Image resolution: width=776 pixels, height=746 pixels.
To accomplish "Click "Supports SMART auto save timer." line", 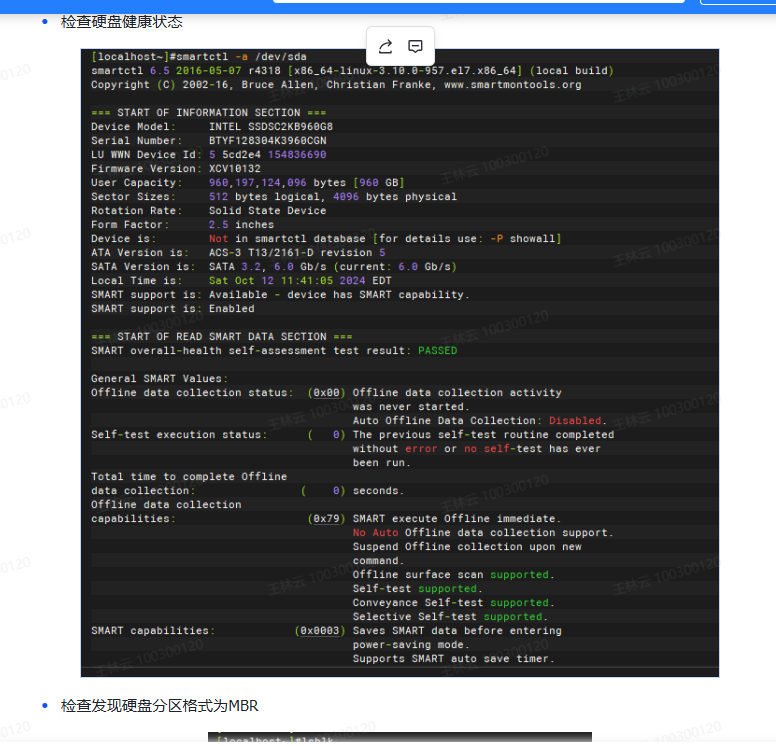I will point(454,659).
